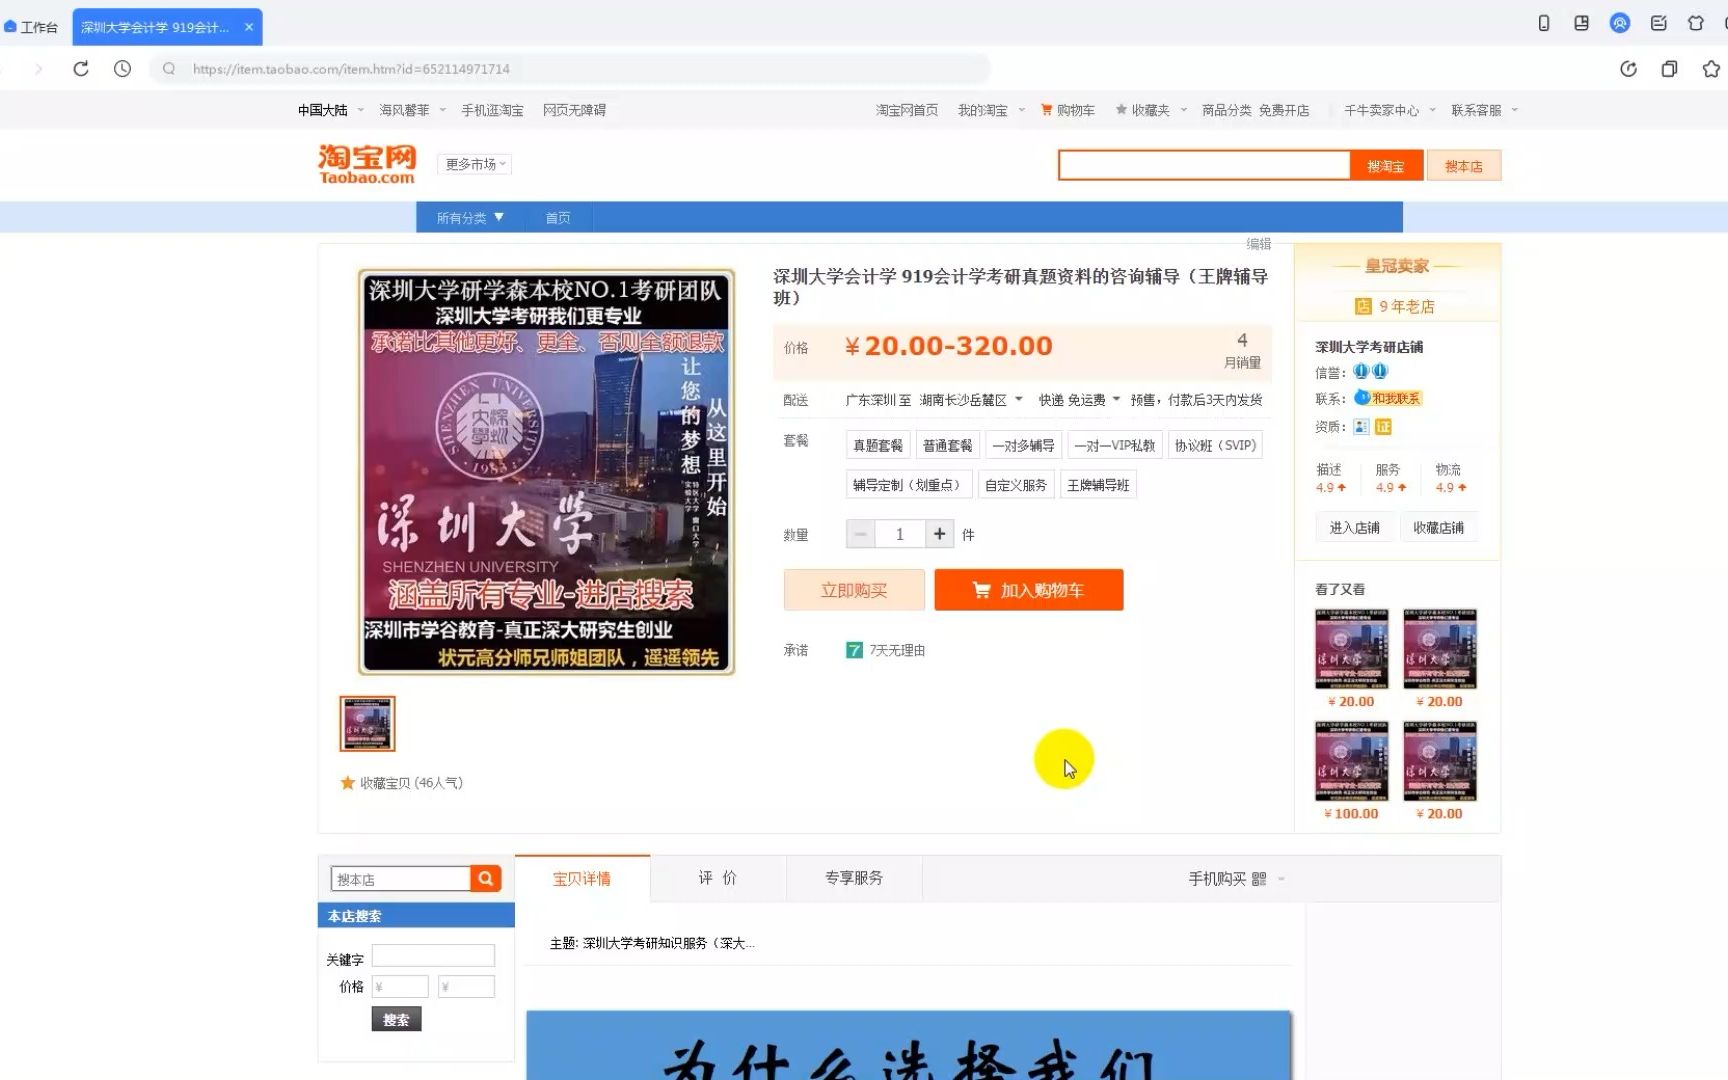Click the 收藏店铺 button
The height and width of the screenshot is (1080, 1728).
coord(1438,528)
